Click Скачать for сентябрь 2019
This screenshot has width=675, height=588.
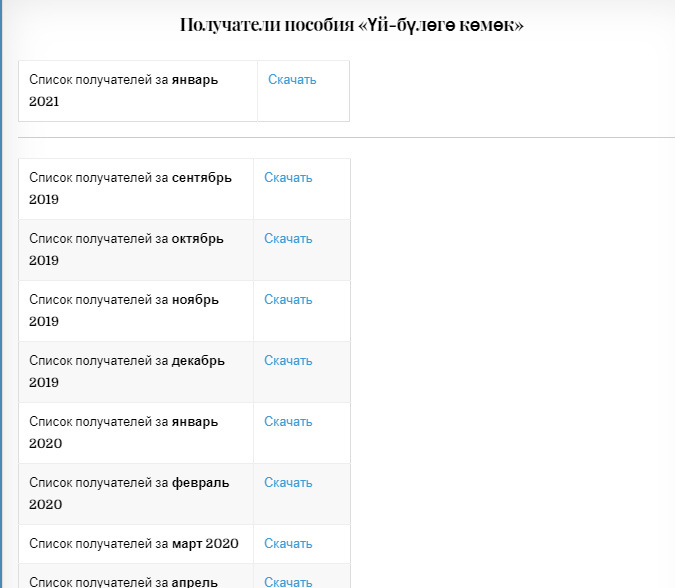pyautogui.click(x=288, y=178)
